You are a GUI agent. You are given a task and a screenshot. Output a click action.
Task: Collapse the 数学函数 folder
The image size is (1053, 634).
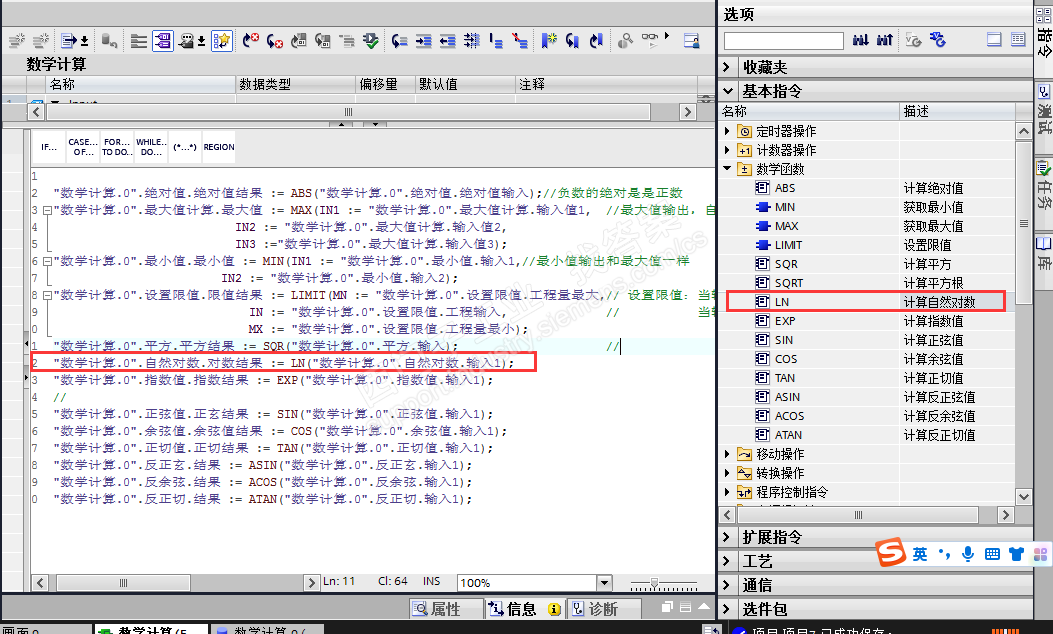coord(727,169)
